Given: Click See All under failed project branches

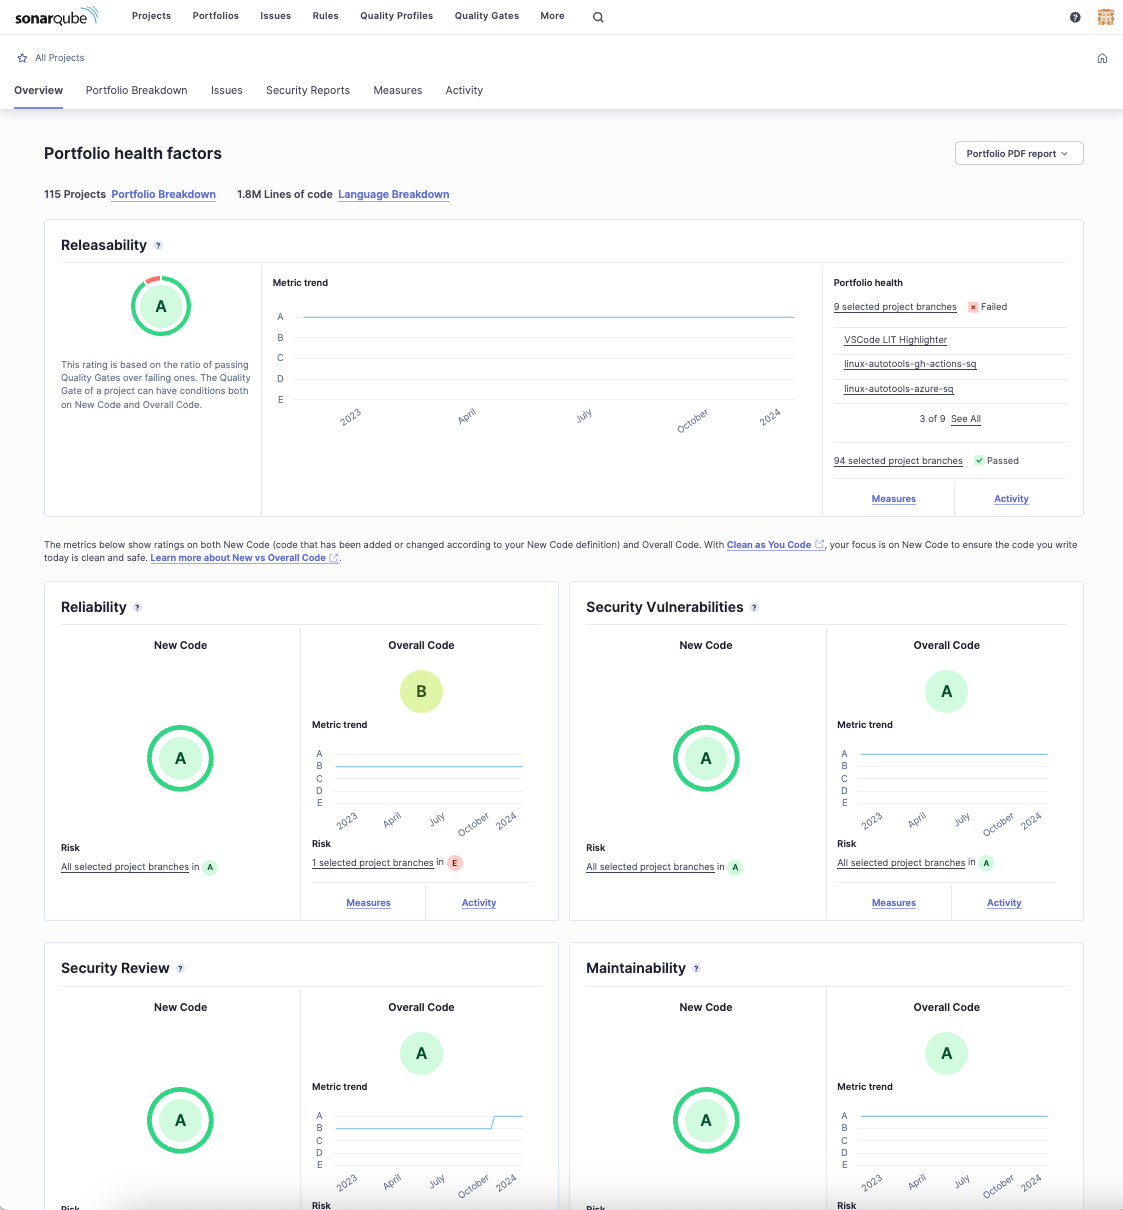Looking at the screenshot, I should [x=965, y=419].
